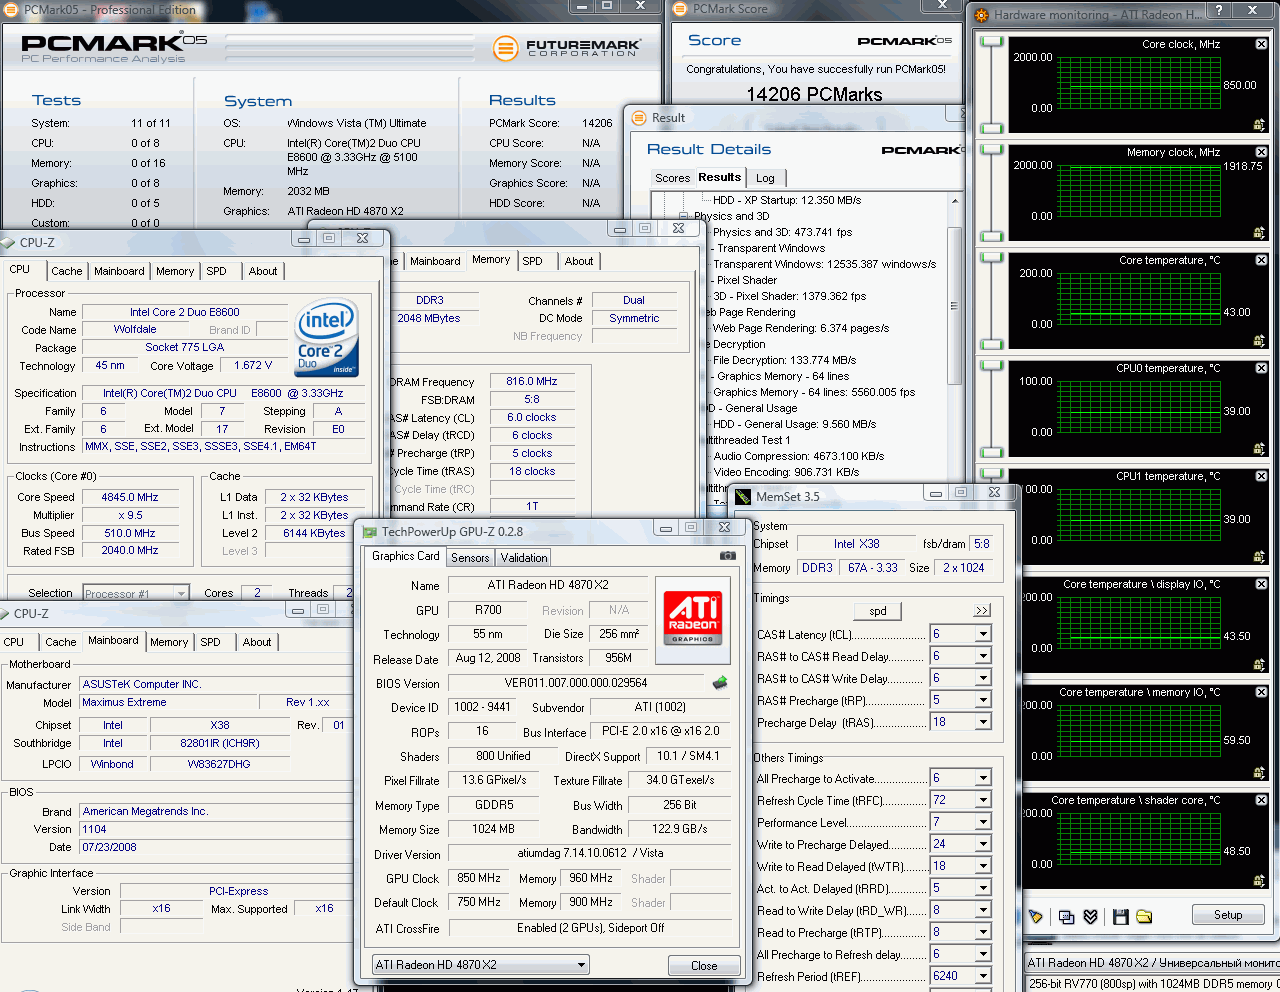Click the RivaTuner icon in Hardware monitoring title

click(x=981, y=15)
